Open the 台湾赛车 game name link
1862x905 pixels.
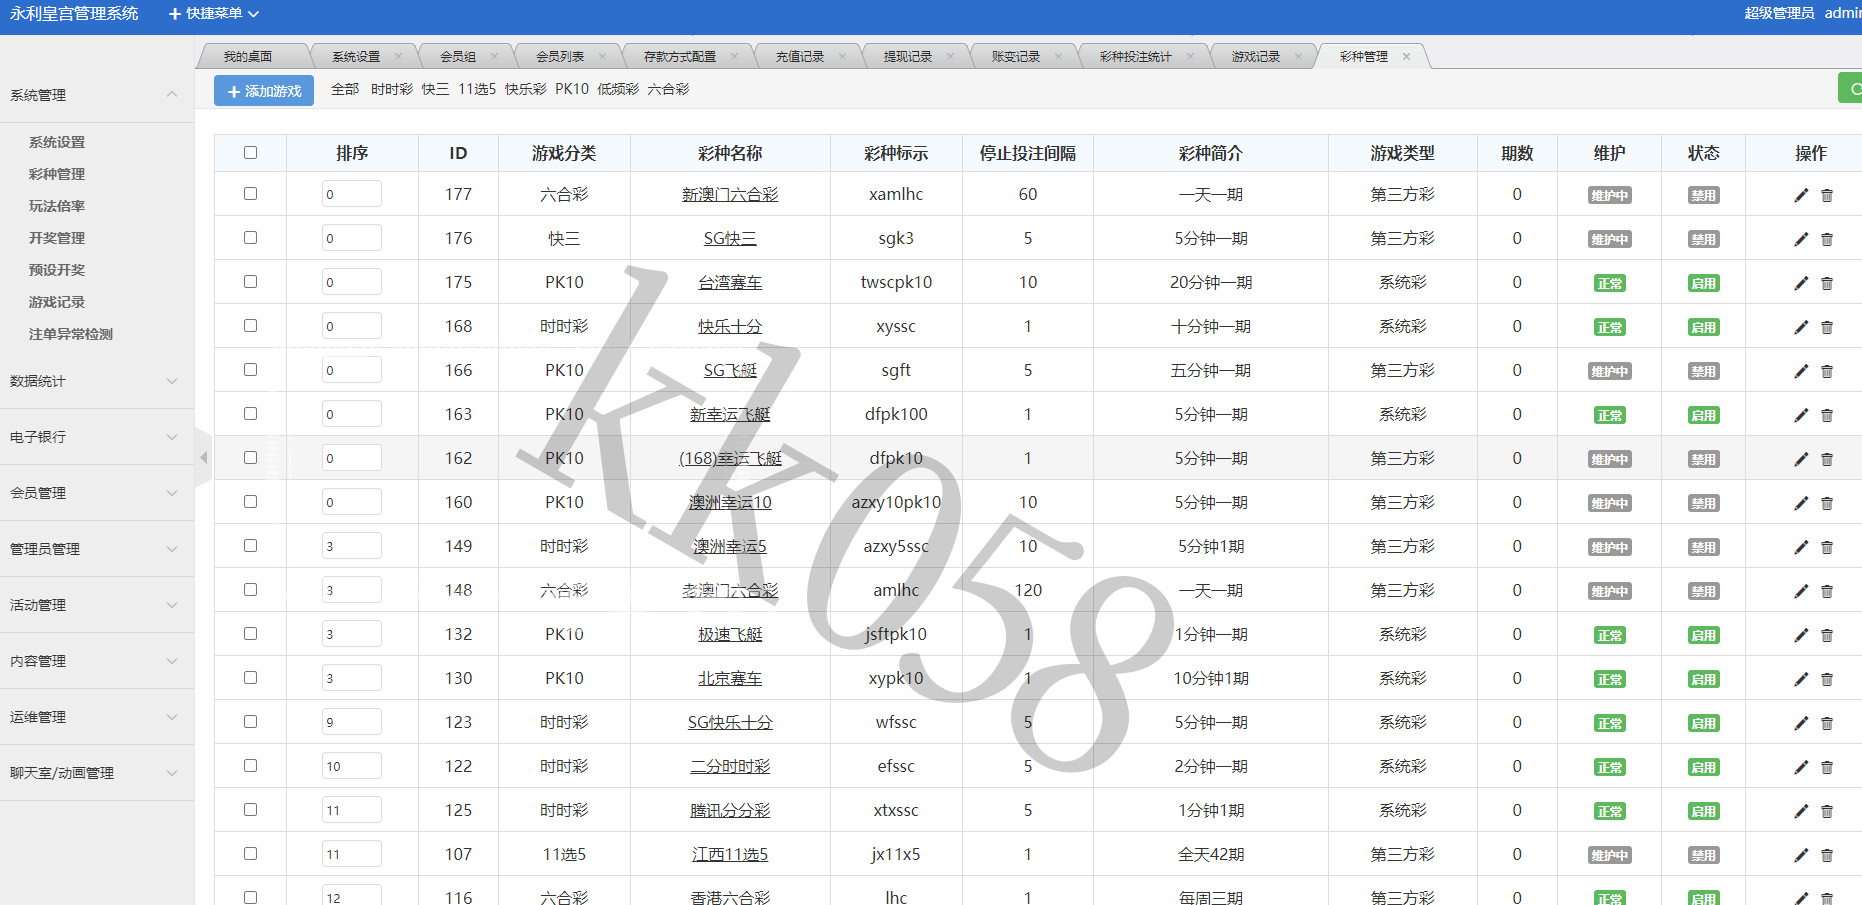click(x=730, y=283)
